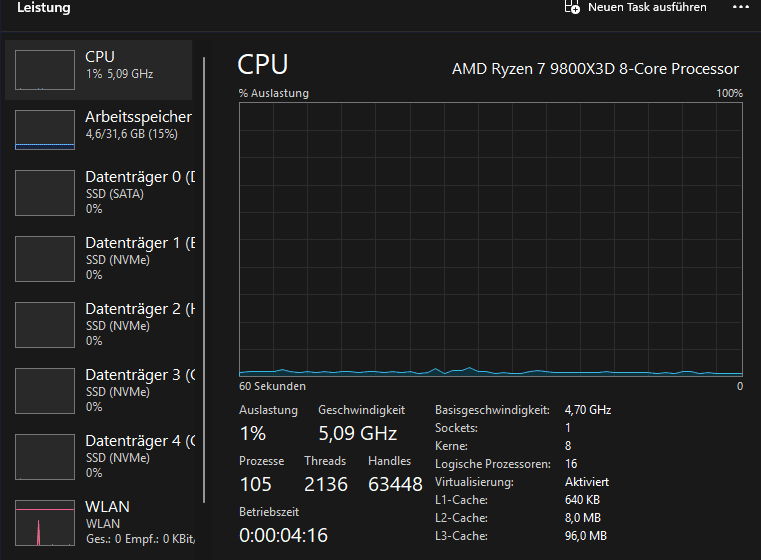
Task: Select the Arbeitsspeicher usage thumbnail
Action: point(45,130)
